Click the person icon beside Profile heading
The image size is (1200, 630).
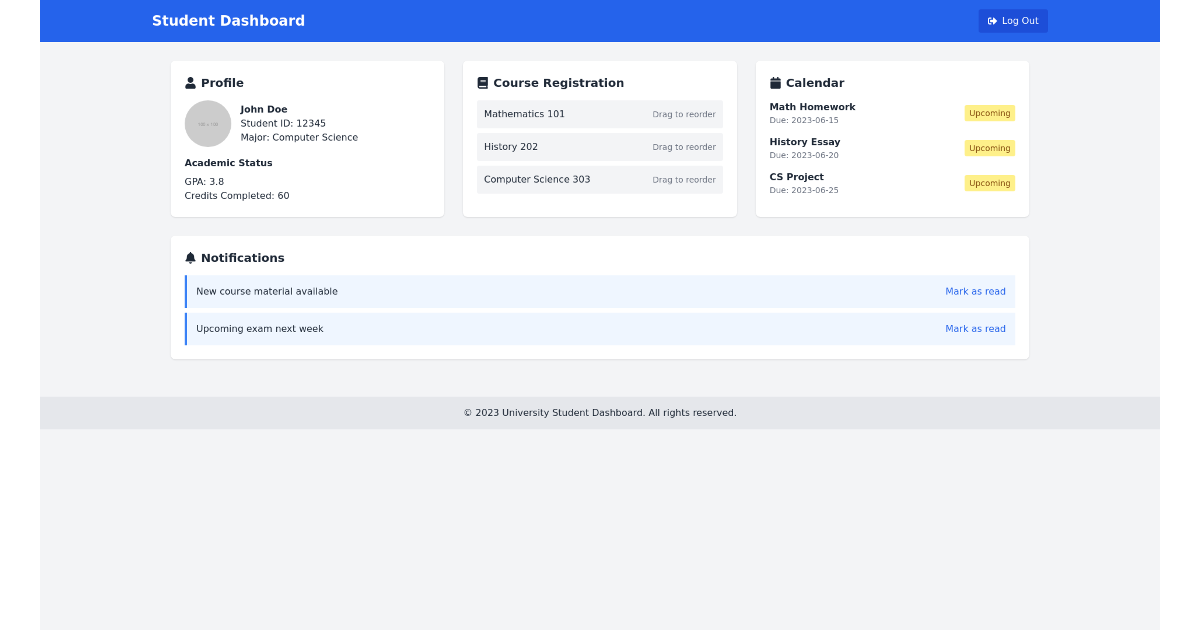(190, 82)
